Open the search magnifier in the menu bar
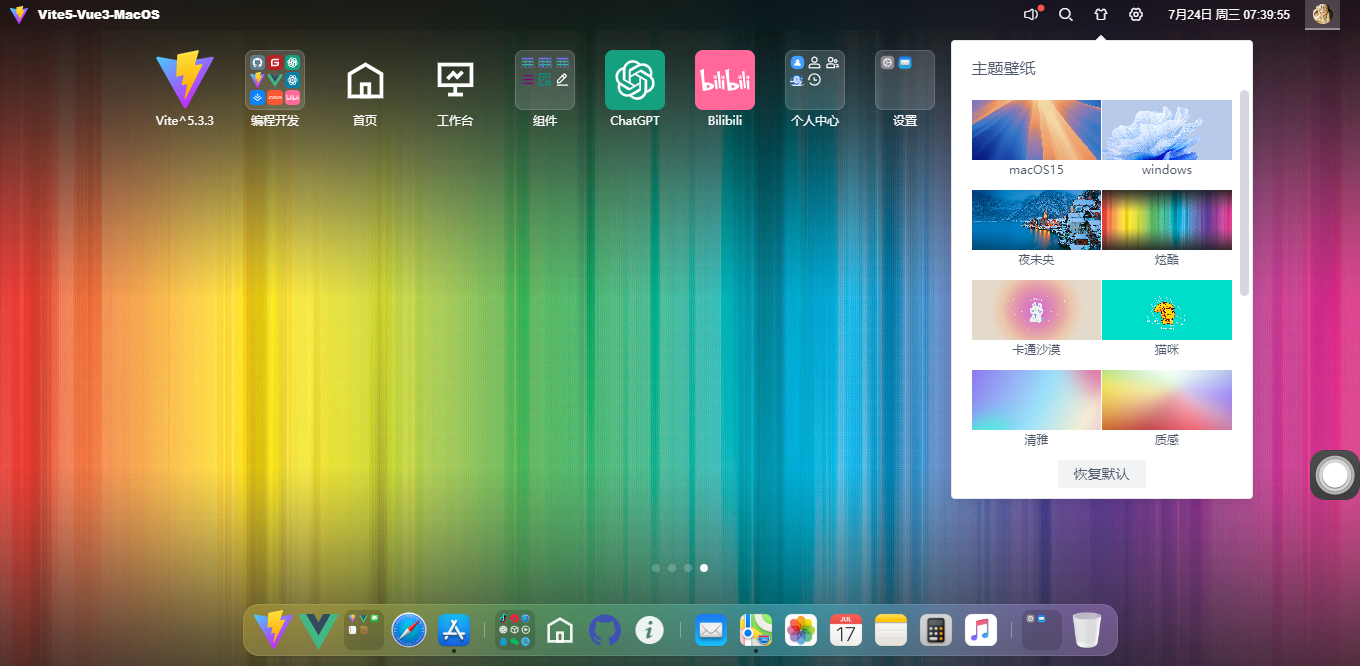 point(1065,15)
